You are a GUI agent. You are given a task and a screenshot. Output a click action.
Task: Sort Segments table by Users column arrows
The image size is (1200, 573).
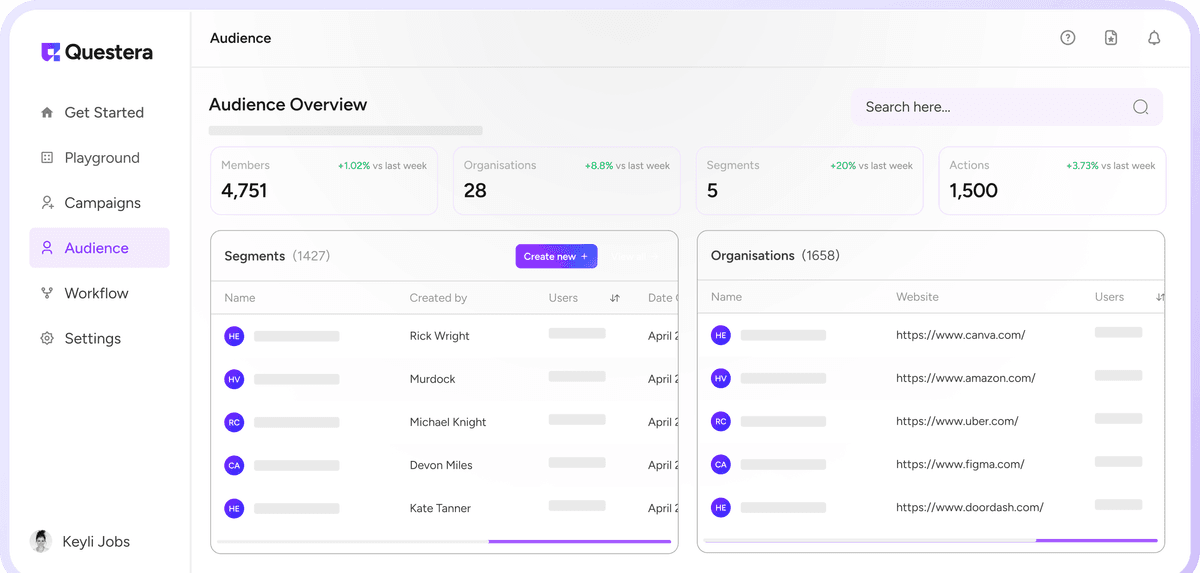[615, 298]
